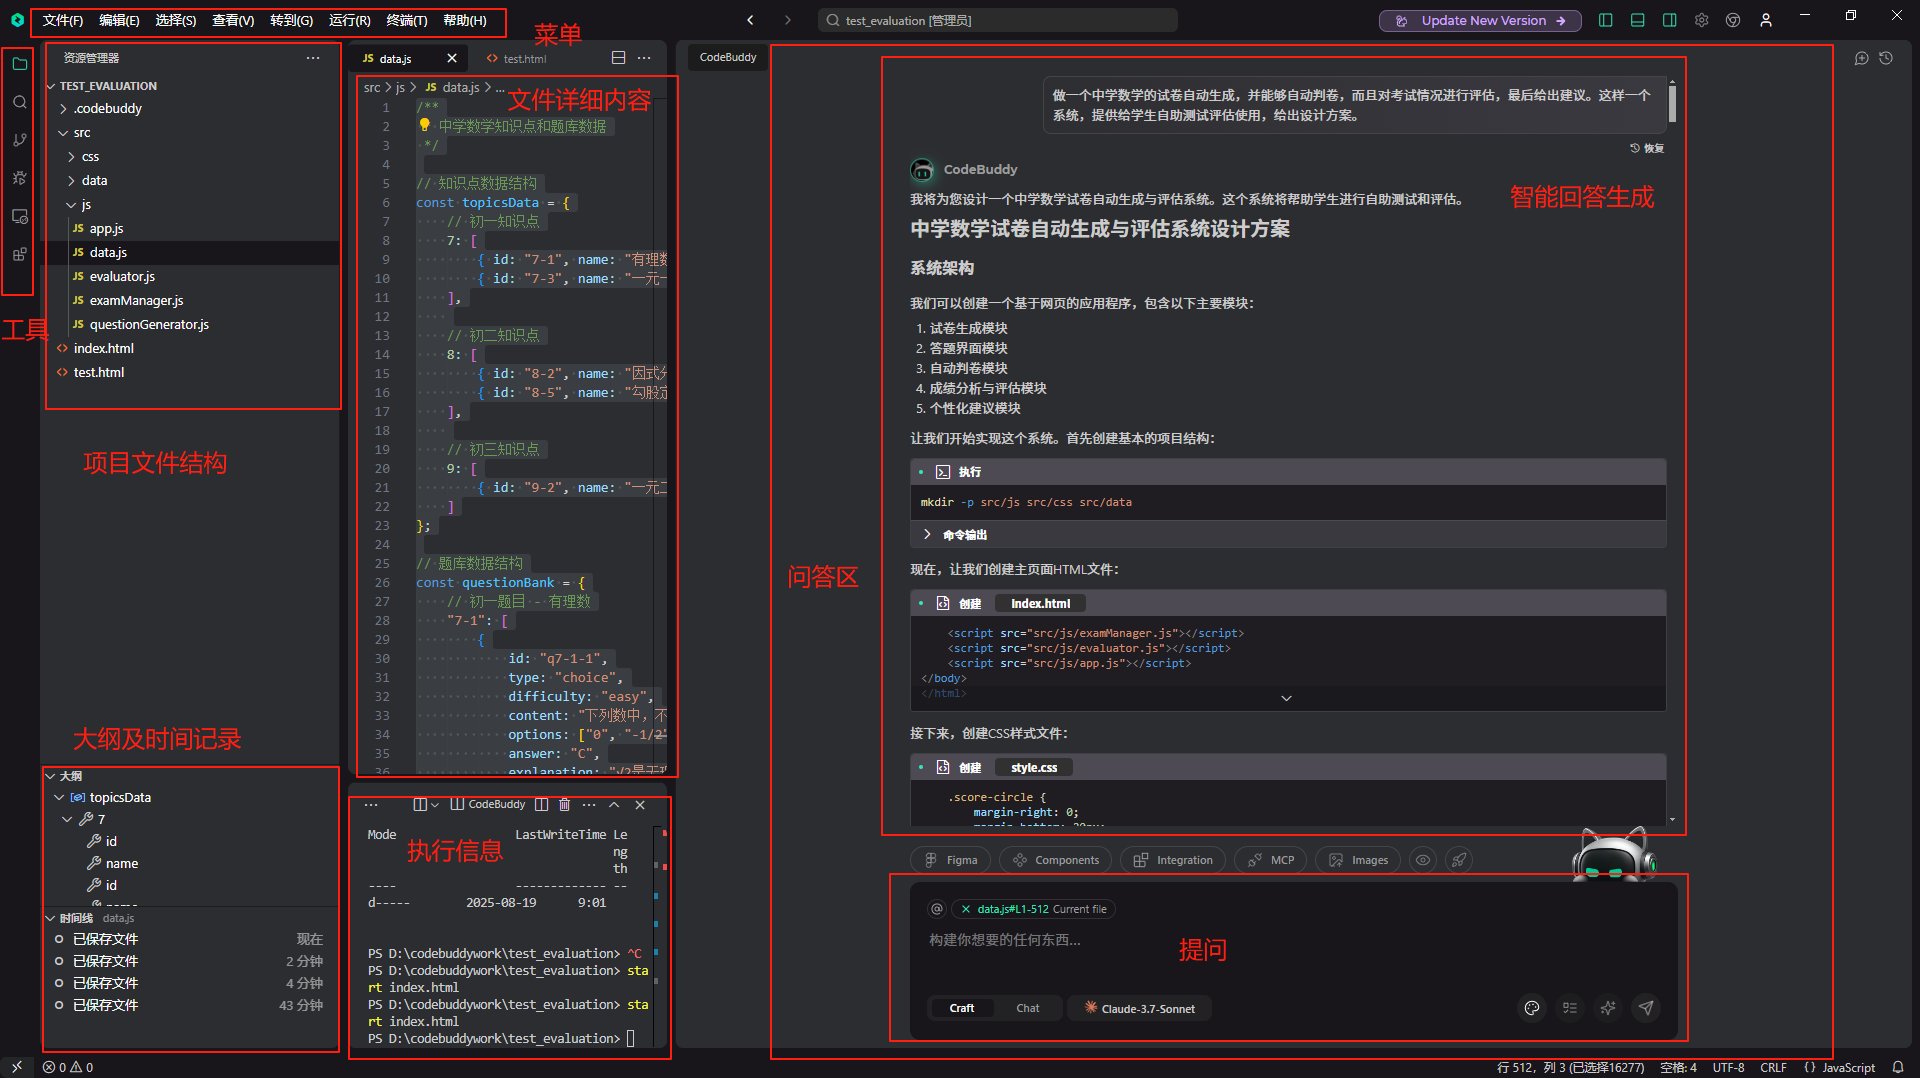Toggle the bottom panel visibility
1920x1078 pixels.
(1638, 20)
